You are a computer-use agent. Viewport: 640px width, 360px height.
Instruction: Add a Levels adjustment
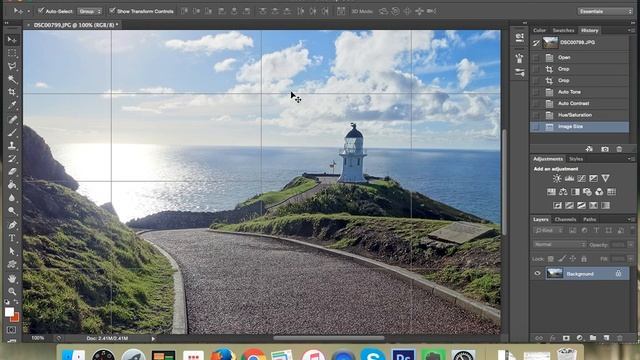click(x=569, y=178)
